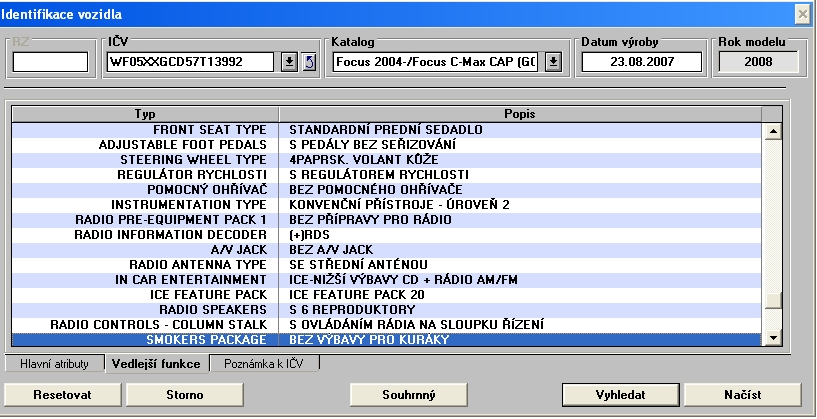Expand the Katalog dropdown
Screen dimensions: 817x419
pyautogui.click(x=554, y=62)
